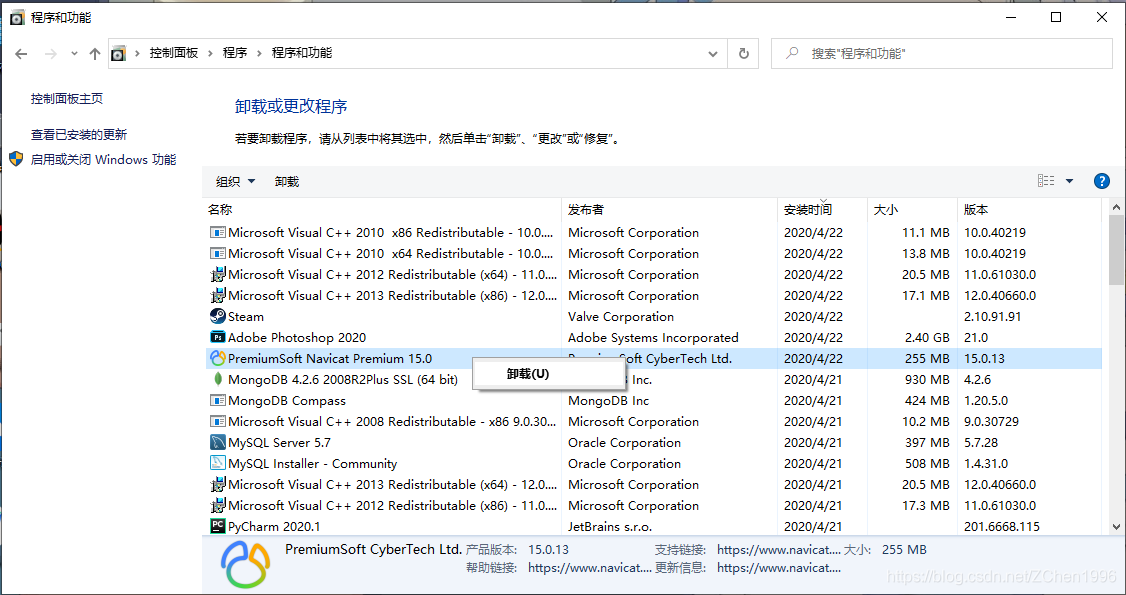This screenshot has height=595, width=1126.
Task: Expand the address bar history dropdown
Action: point(712,53)
